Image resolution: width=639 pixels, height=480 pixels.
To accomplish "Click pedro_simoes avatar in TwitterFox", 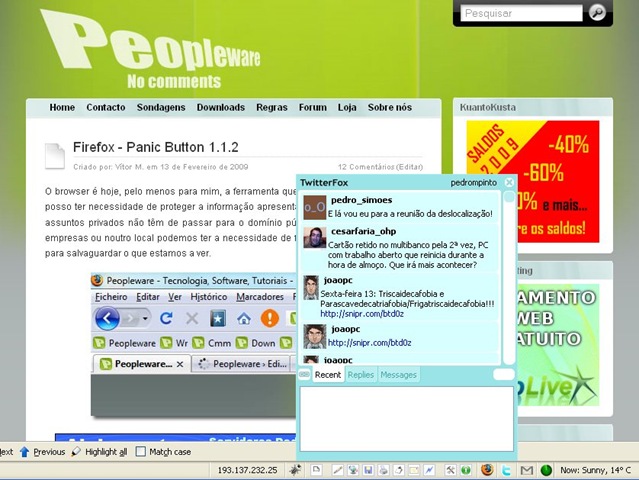I will click(x=315, y=207).
